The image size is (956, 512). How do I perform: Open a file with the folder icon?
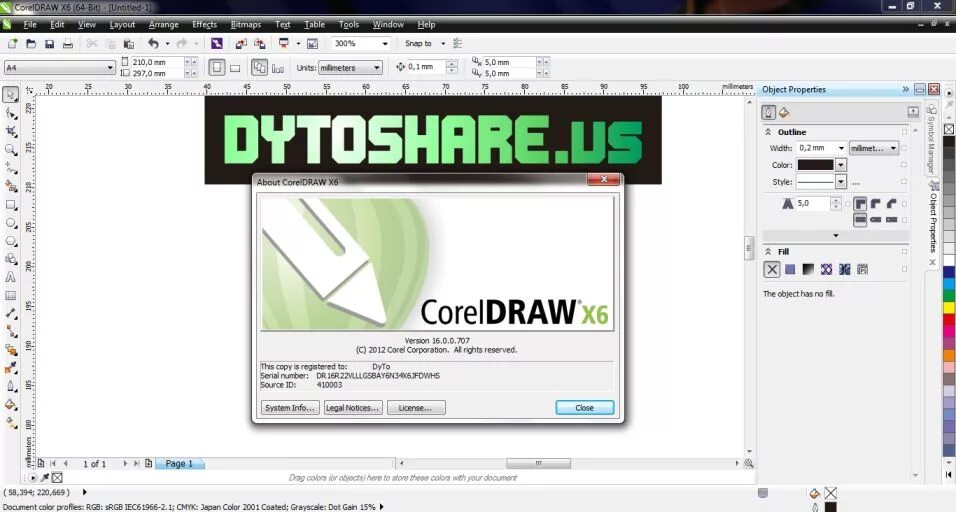(x=30, y=43)
